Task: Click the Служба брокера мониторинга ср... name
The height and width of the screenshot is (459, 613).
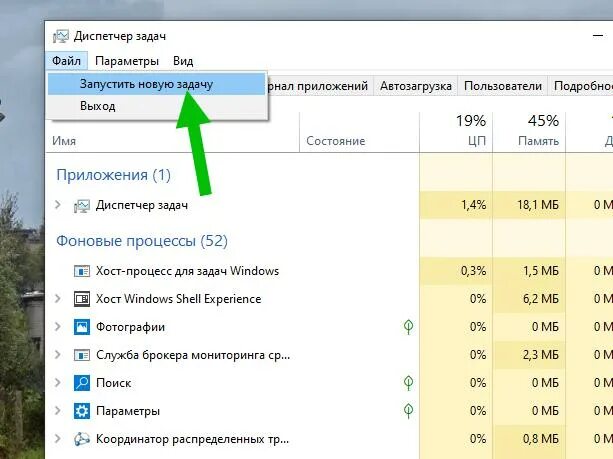Action: pyautogui.click(x=193, y=355)
